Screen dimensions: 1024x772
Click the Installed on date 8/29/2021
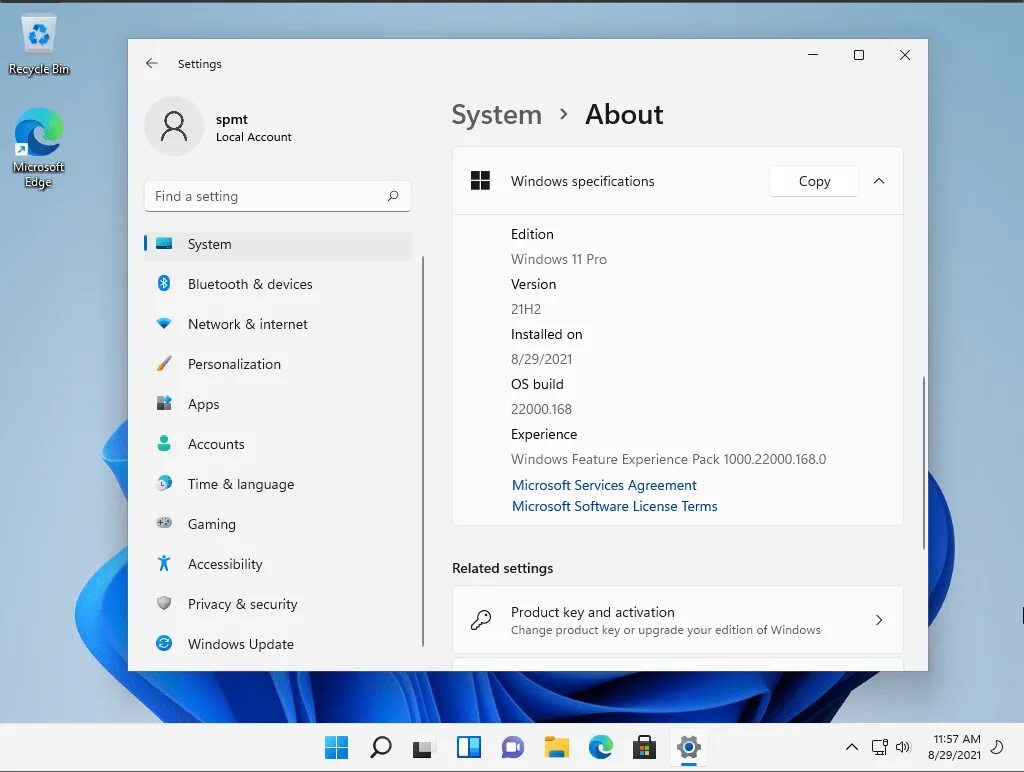[541, 359]
